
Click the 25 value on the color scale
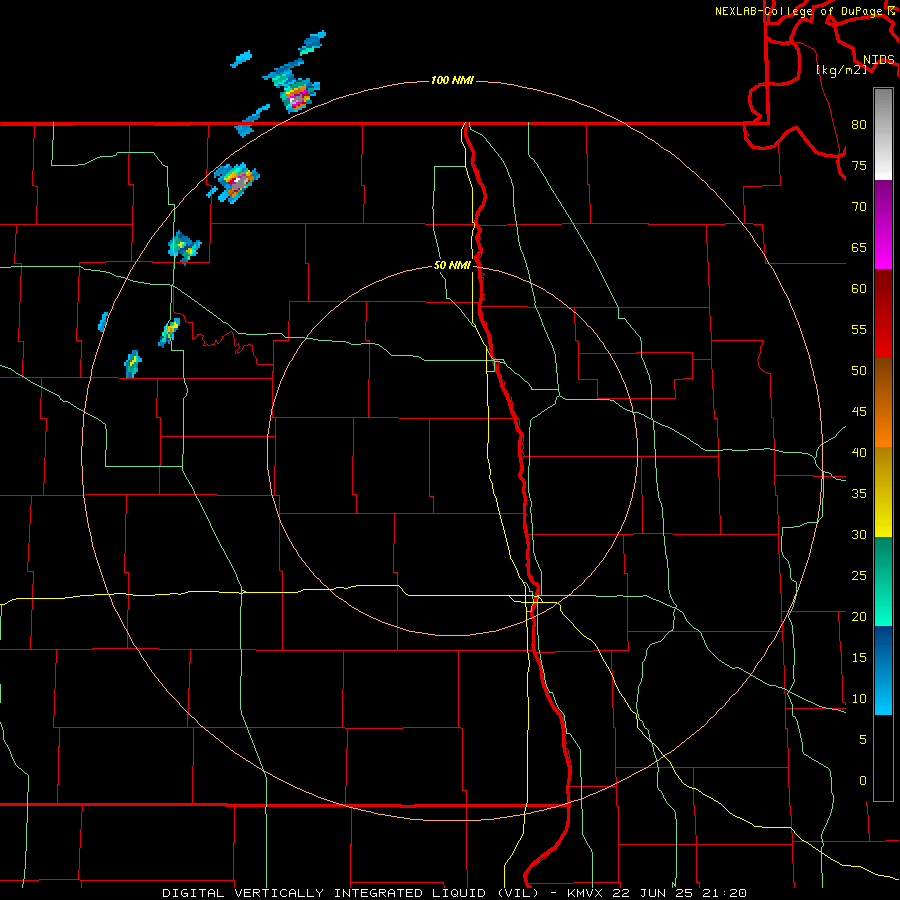[x=859, y=576]
